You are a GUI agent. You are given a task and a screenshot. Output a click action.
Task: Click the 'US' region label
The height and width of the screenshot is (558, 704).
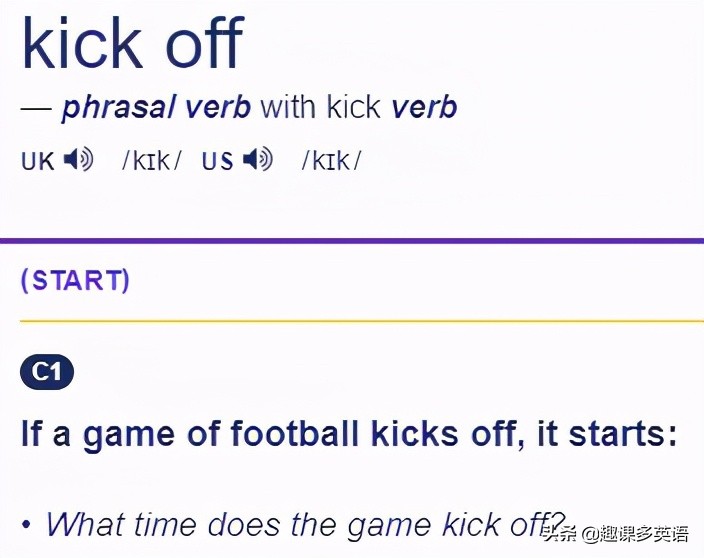pyautogui.click(x=217, y=161)
